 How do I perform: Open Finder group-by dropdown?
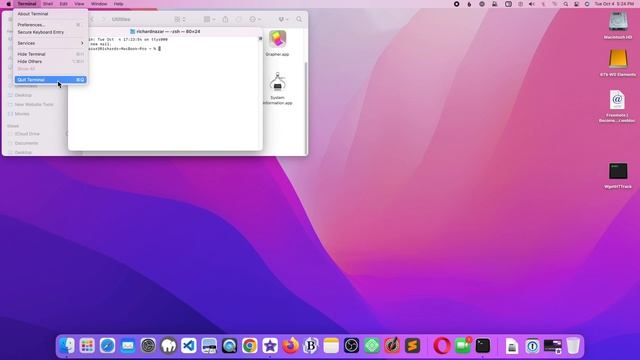tap(209, 19)
